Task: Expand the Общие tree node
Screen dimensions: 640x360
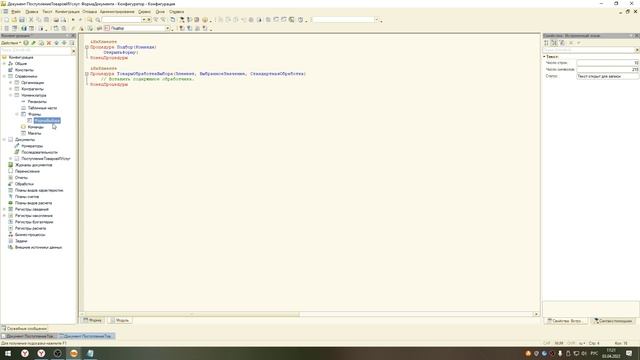Action: (x=4, y=64)
